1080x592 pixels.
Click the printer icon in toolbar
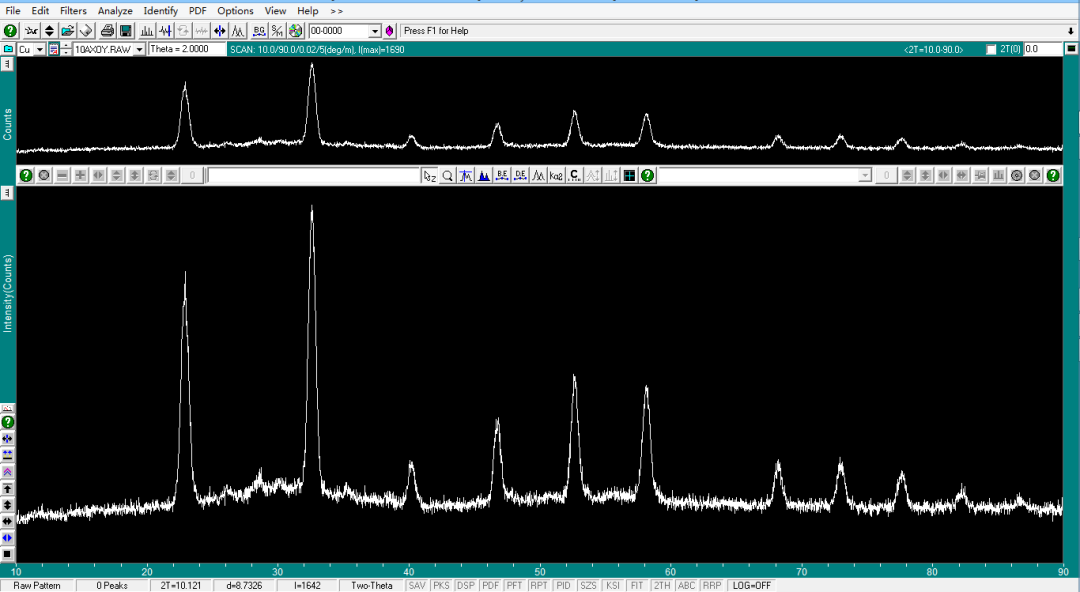(x=107, y=31)
